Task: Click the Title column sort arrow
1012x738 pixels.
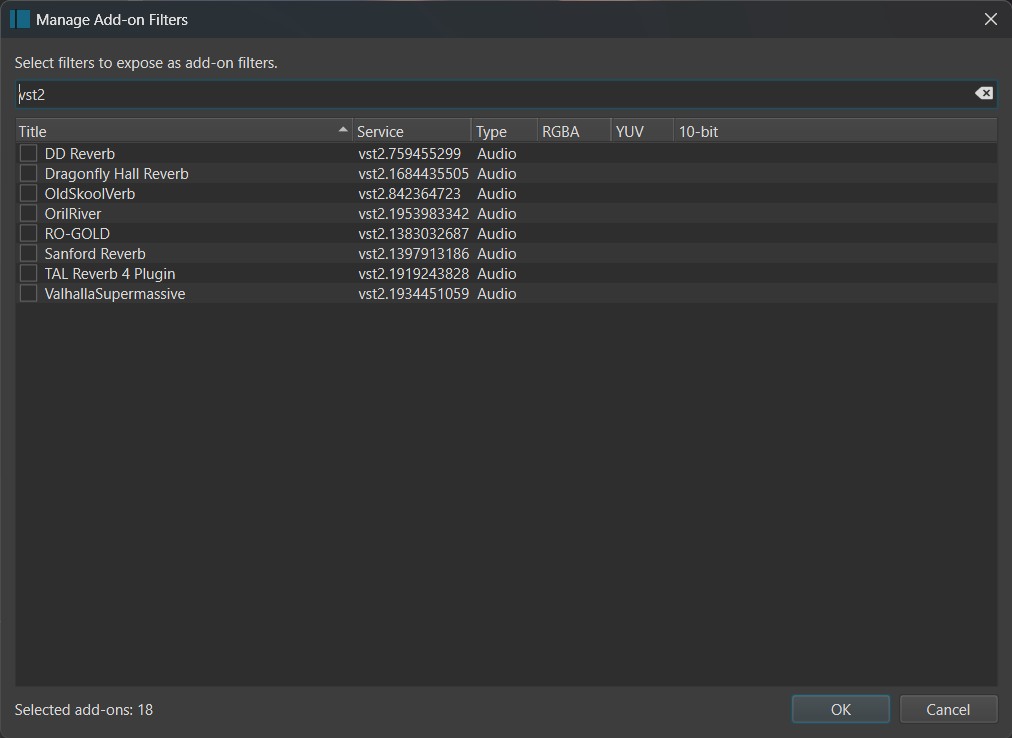Action: 343,130
